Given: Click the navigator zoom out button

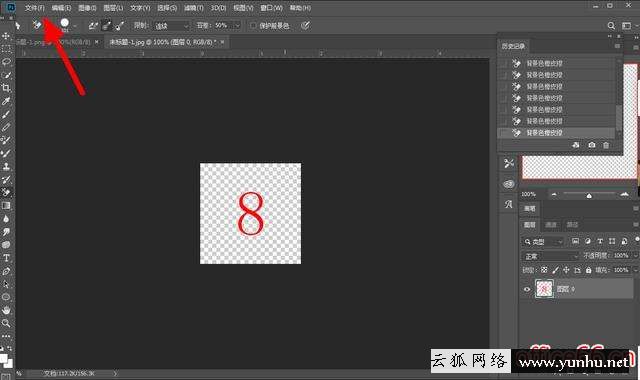Looking at the screenshot, I should tap(554, 195).
